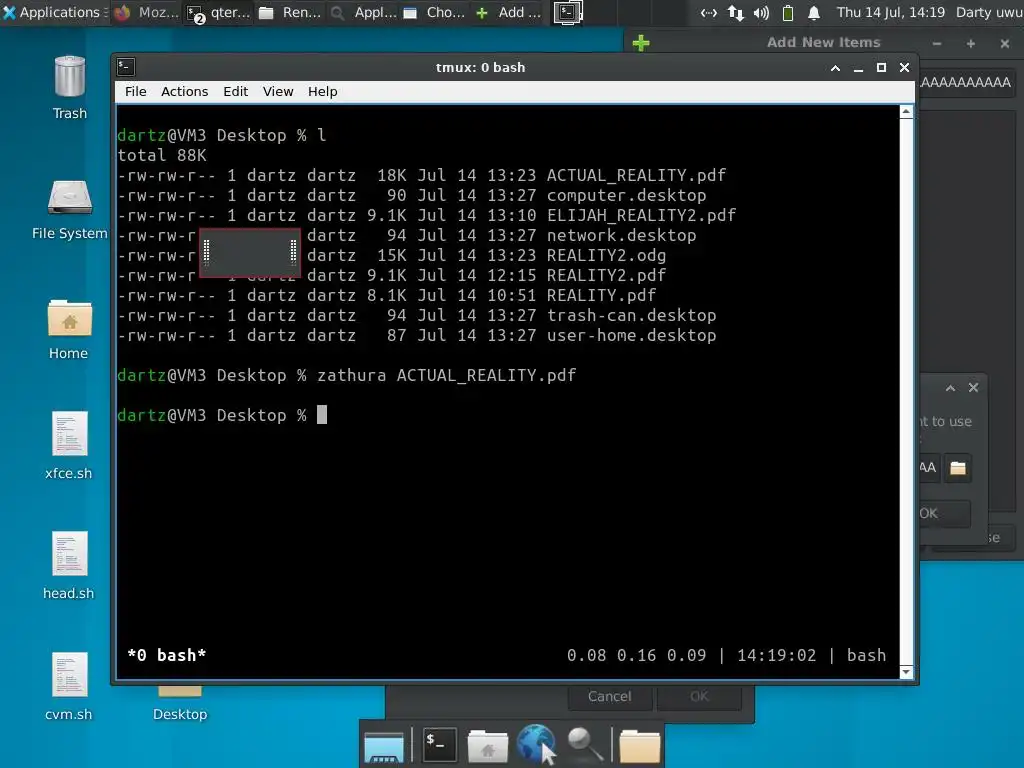
Task: Launch terminal emulator from bottom dock
Action: [x=439, y=744]
